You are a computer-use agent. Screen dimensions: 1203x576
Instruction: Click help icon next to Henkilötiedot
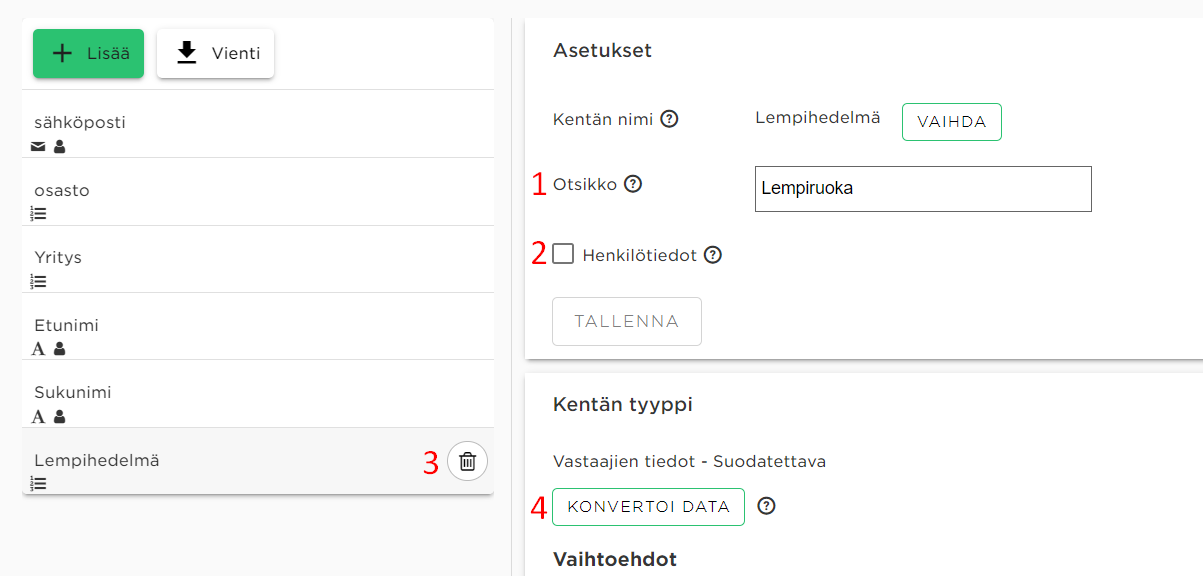(x=713, y=255)
